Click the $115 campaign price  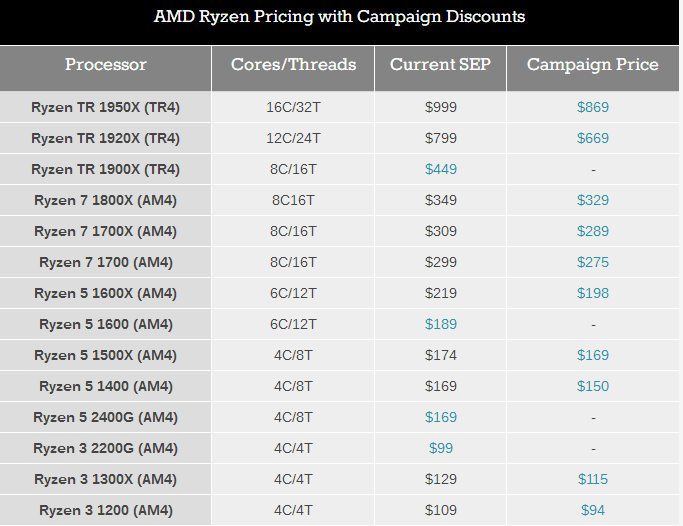(x=593, y=479)
